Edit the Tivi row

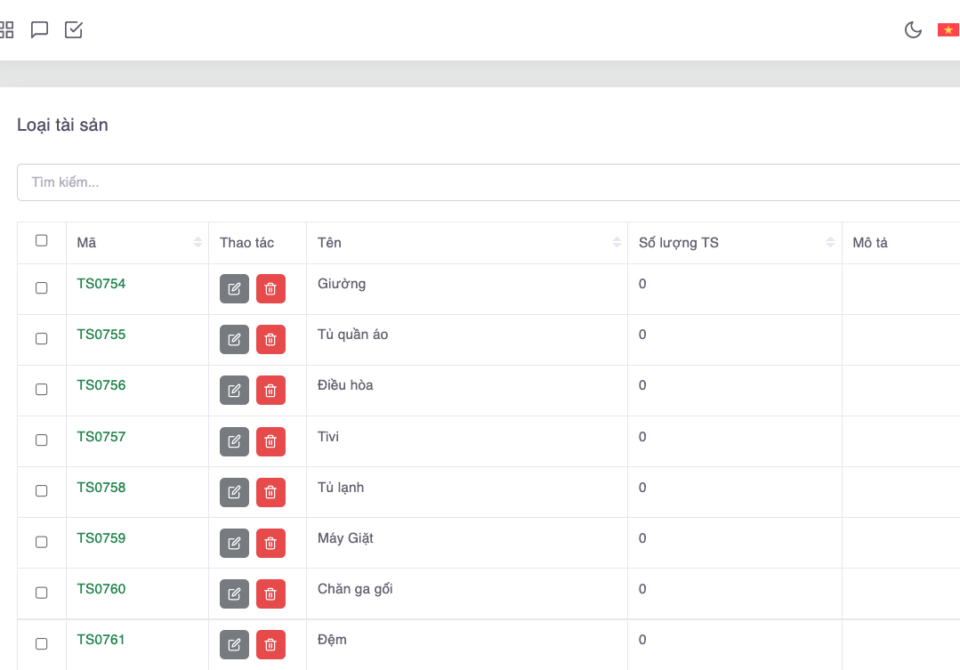pos(234,441)
